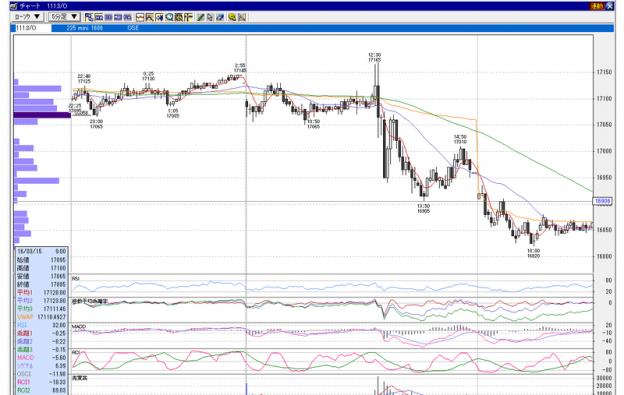Click the third window layout toolbar icon
Screen dimensions: 624x395
point(108,17)
